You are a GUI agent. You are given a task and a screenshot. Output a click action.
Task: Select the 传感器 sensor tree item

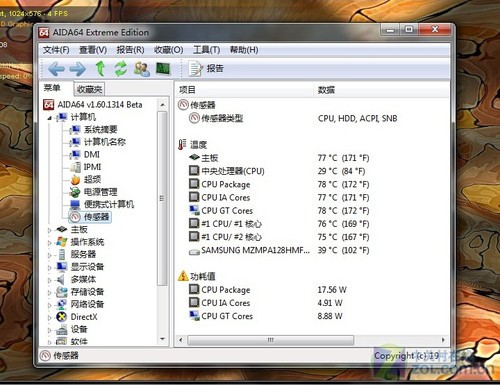pos(90,217)
